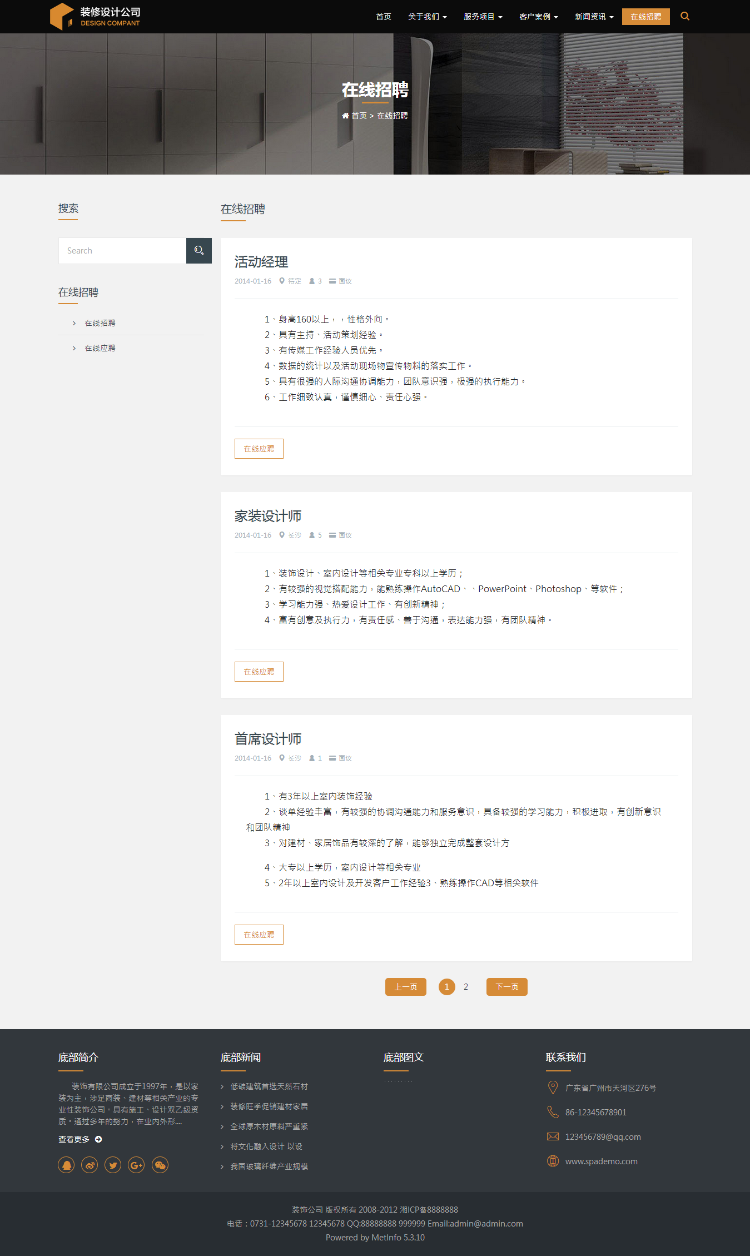The height and width of the screenshot is (1256, 750).
Task: Click phone number 86-12345678901
Action: 596,1112
